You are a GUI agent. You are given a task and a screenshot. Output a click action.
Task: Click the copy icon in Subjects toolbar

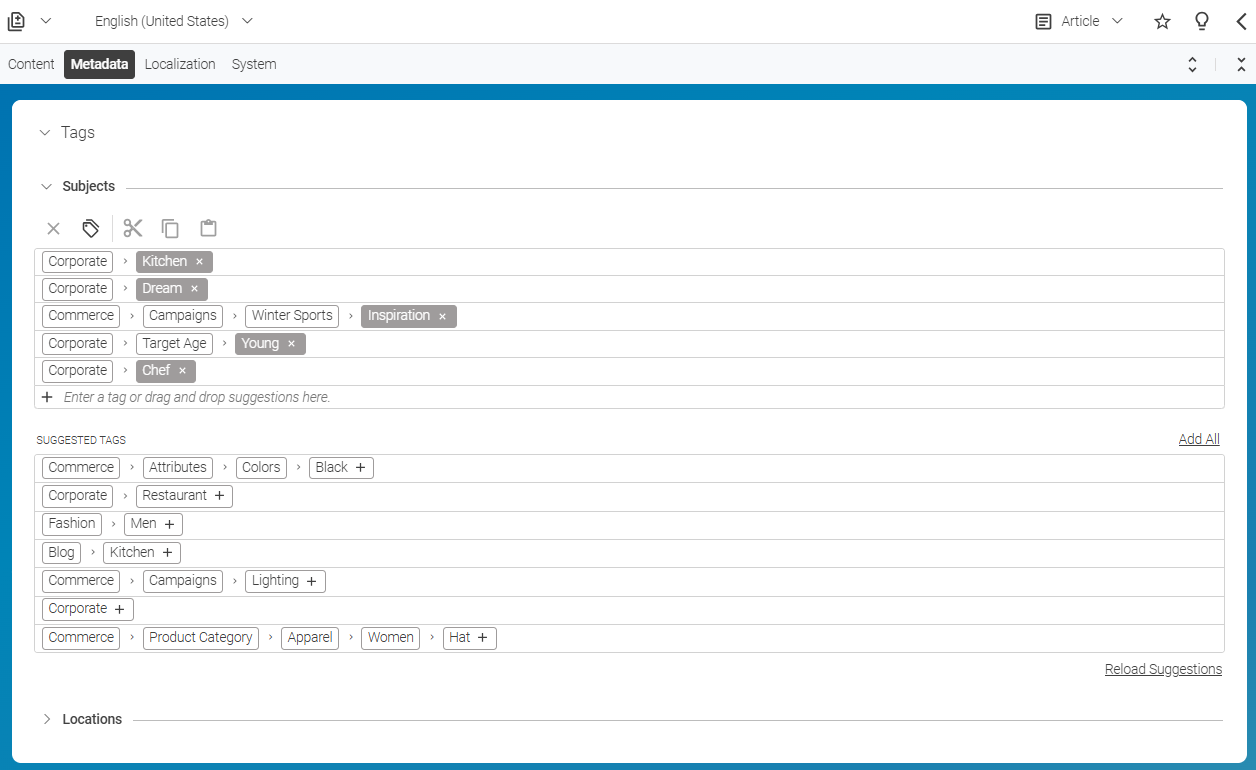pos(171,229)
